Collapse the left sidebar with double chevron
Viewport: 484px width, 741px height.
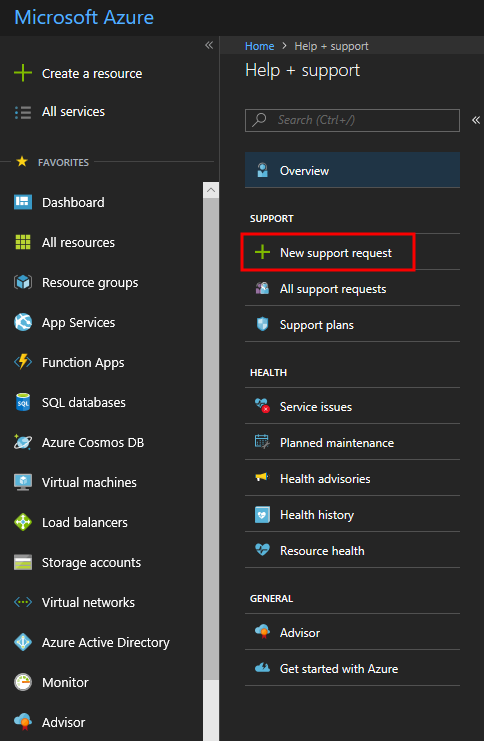tap(209, 45)
